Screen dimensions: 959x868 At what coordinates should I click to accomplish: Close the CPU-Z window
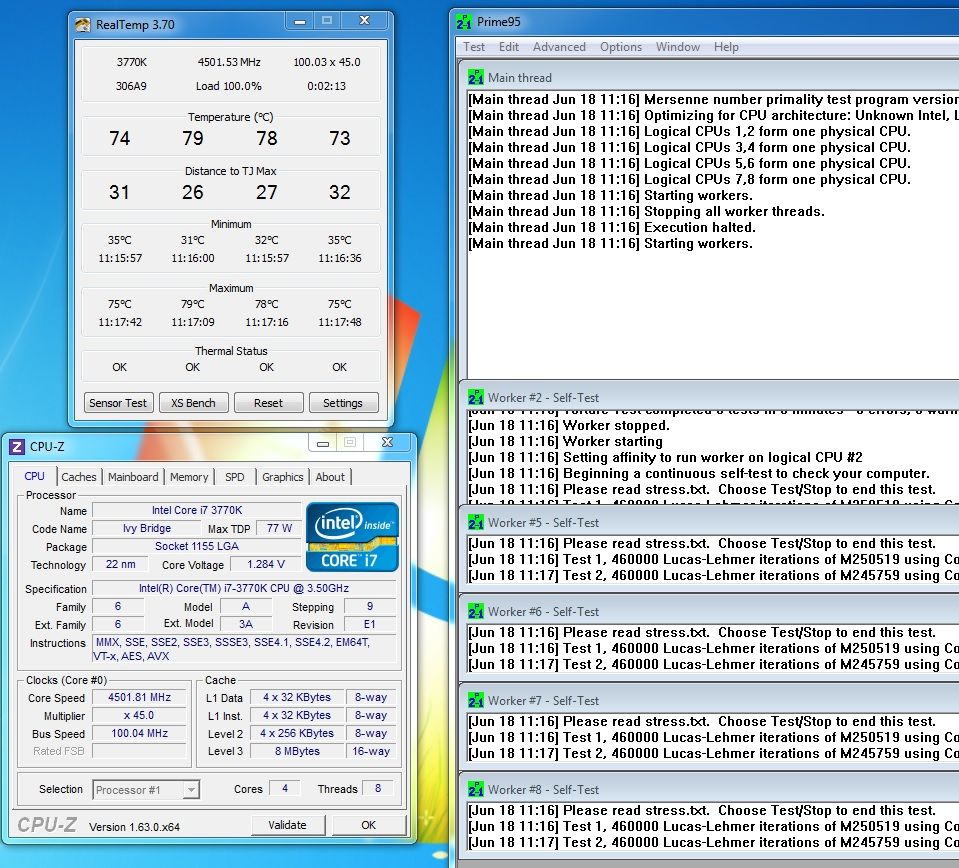388,442
